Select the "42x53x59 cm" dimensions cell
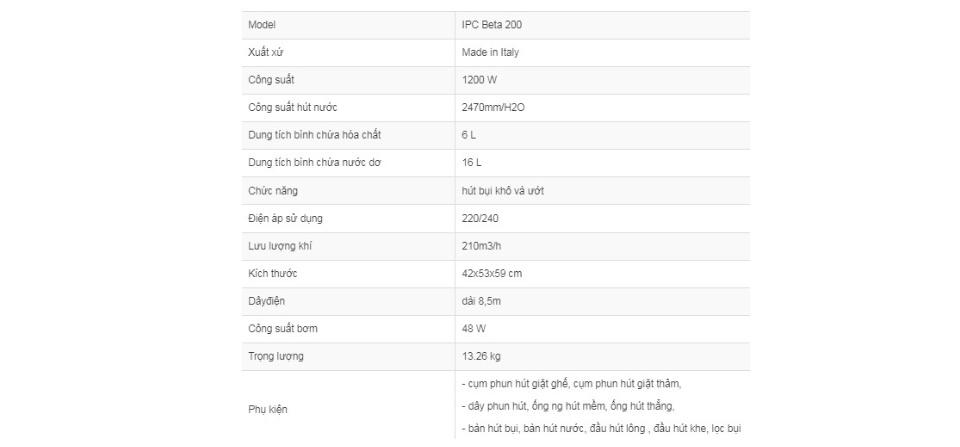Viewport: 960px width, 447px height. pyautogui.click(x=492, y=273)
